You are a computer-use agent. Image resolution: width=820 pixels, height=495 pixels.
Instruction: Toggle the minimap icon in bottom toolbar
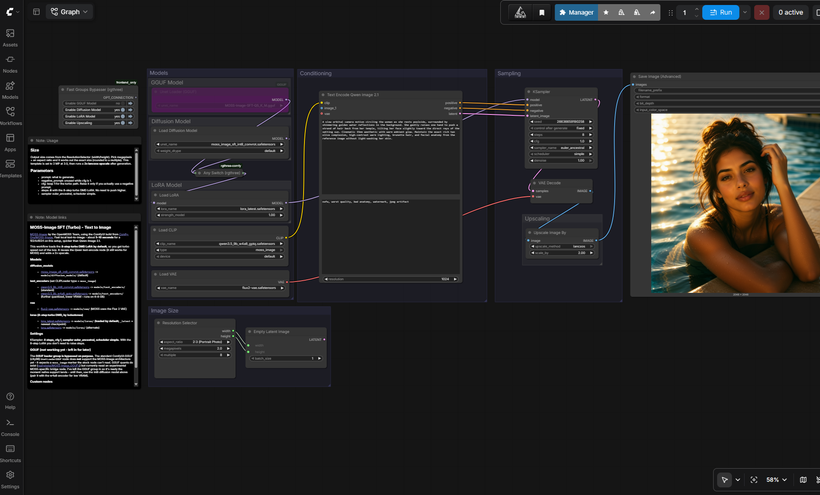[x=803, y=479]
